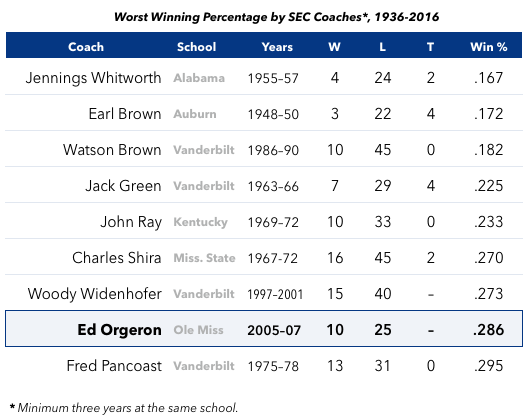This screenshot has width=527, height=420.
Task: Click Earl Brown's Auburn school label
Action: click(195, 114)
